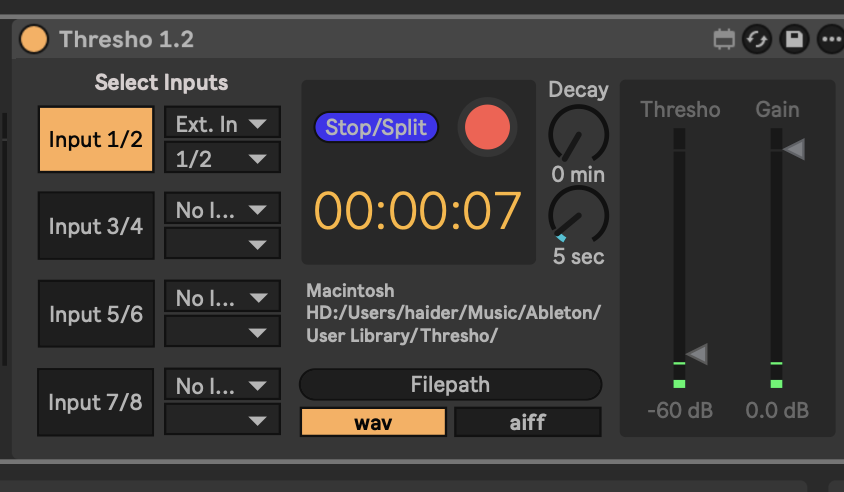This screenshot has height=492, width=844.
Task: Open the Ext. In input dropdown
Action: tap(222, 124)
